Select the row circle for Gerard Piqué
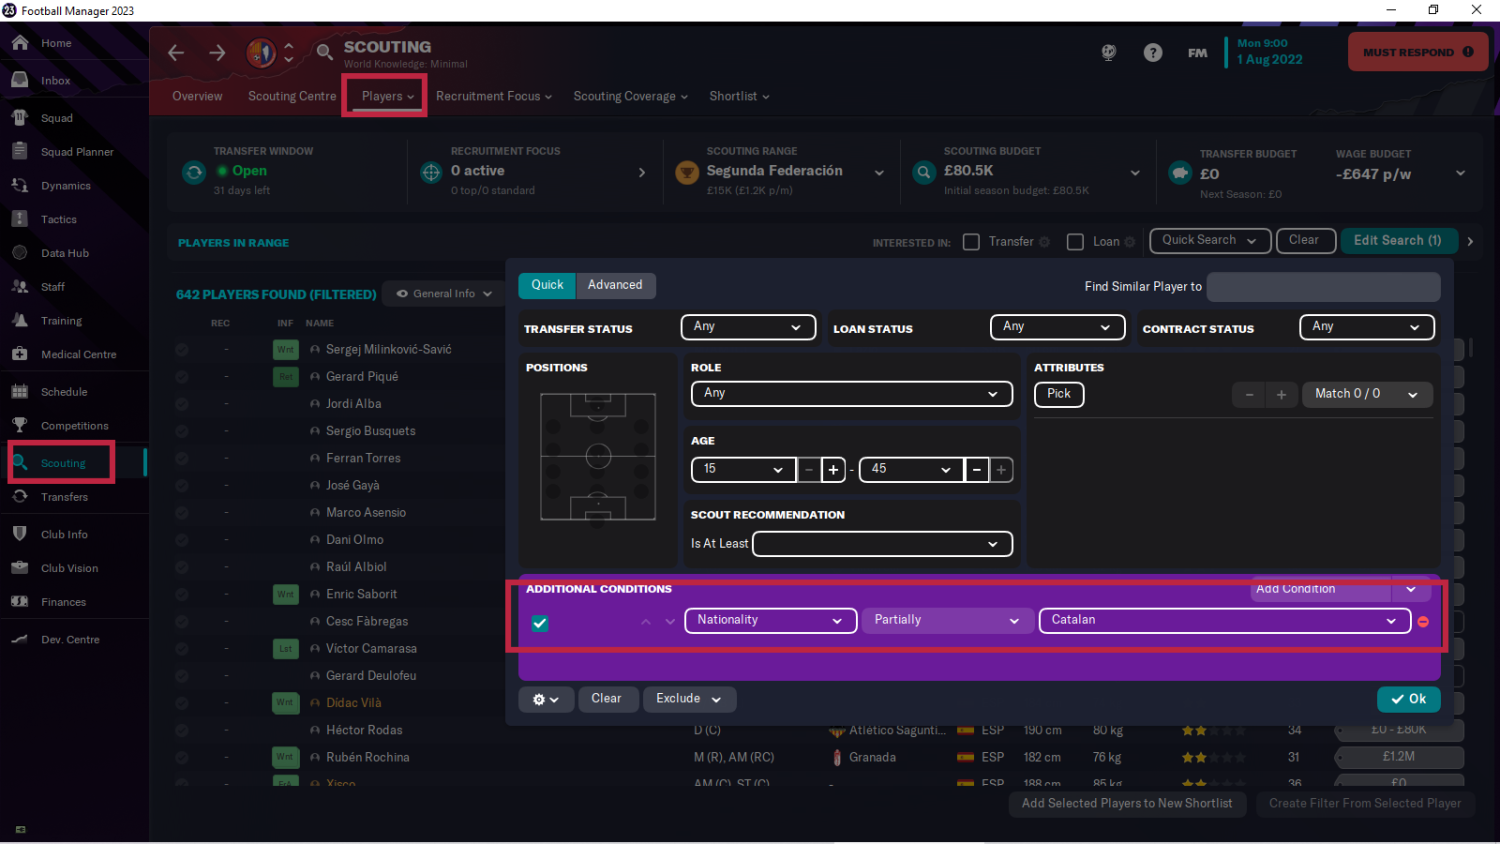1500x844 pixels. (181, 377)
